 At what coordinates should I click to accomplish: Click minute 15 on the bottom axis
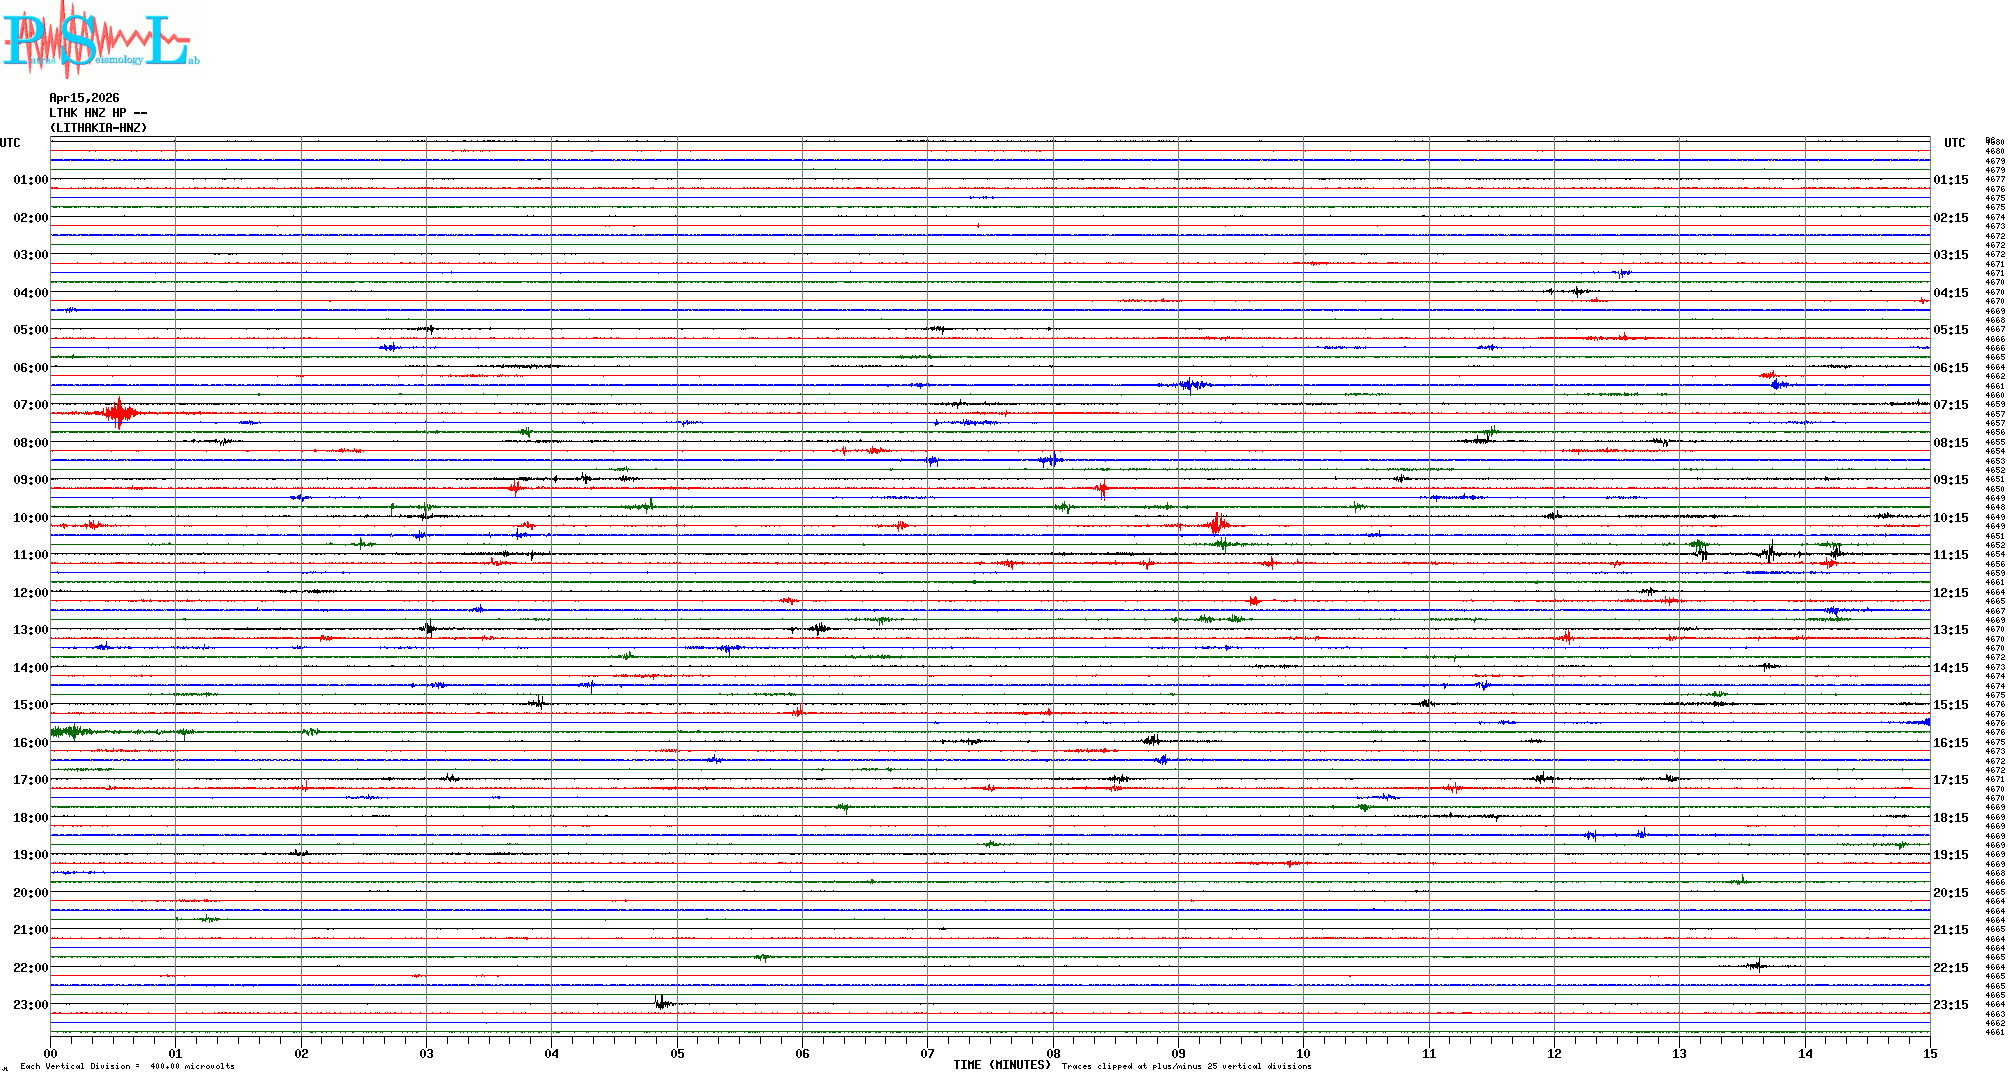pos(1929,1053)
